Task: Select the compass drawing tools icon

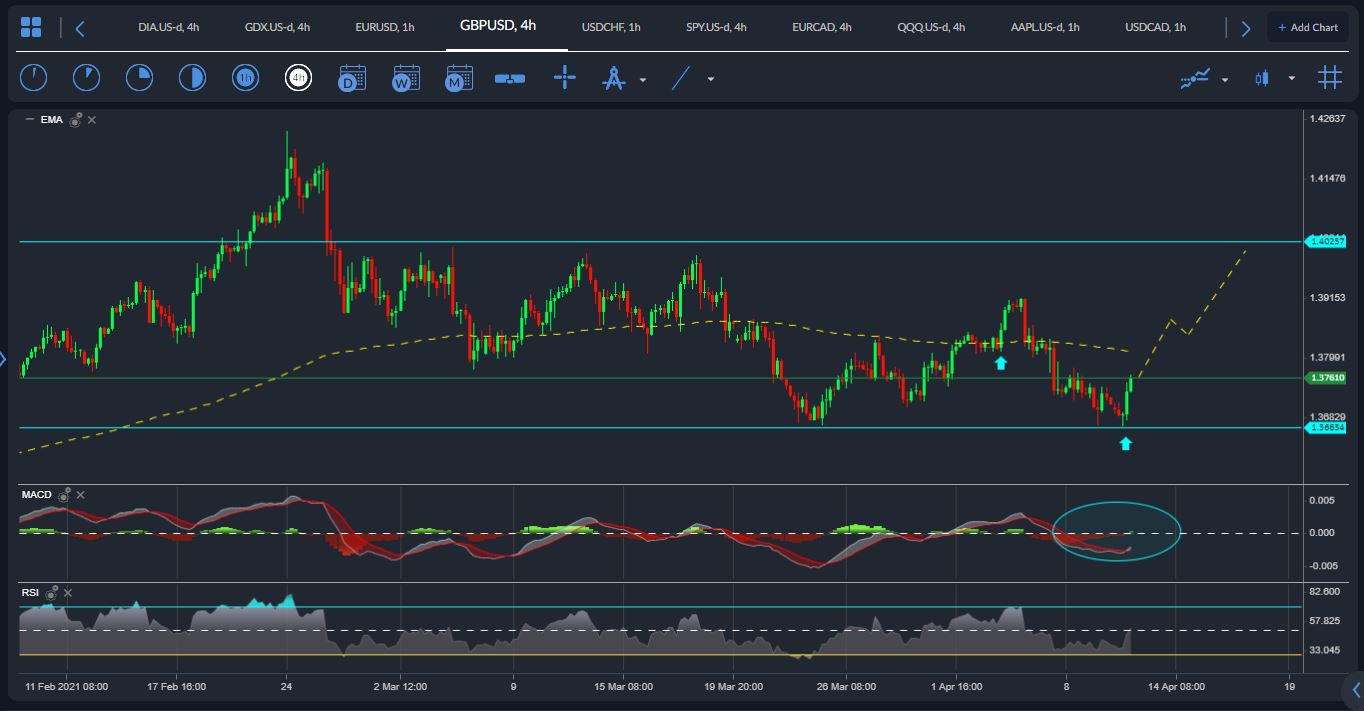Action: point(614,78)
